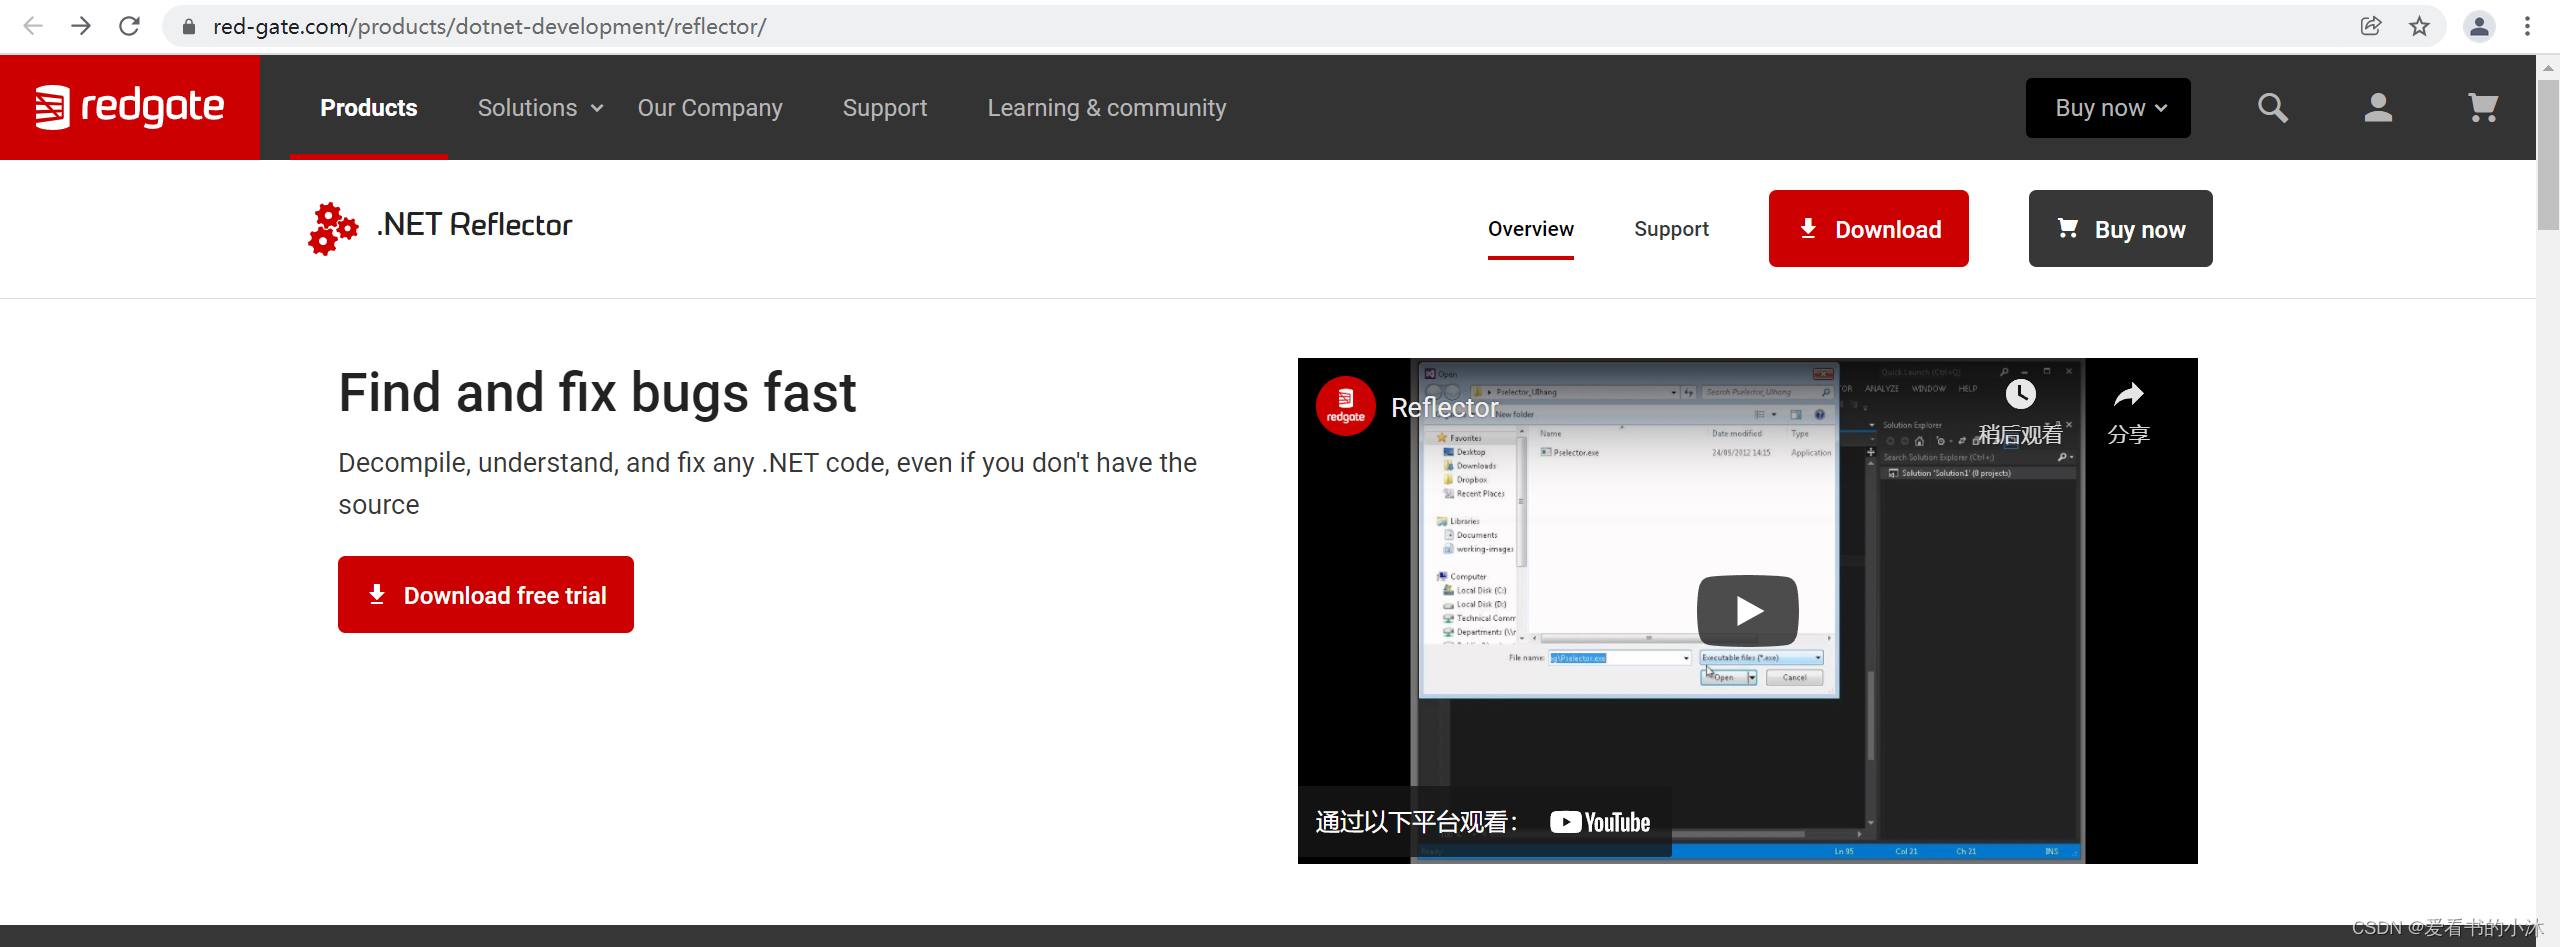Viewport: 2560px width, 947px height.
Task: Play the Reflector video
Action: click(x=1747, y=610)
